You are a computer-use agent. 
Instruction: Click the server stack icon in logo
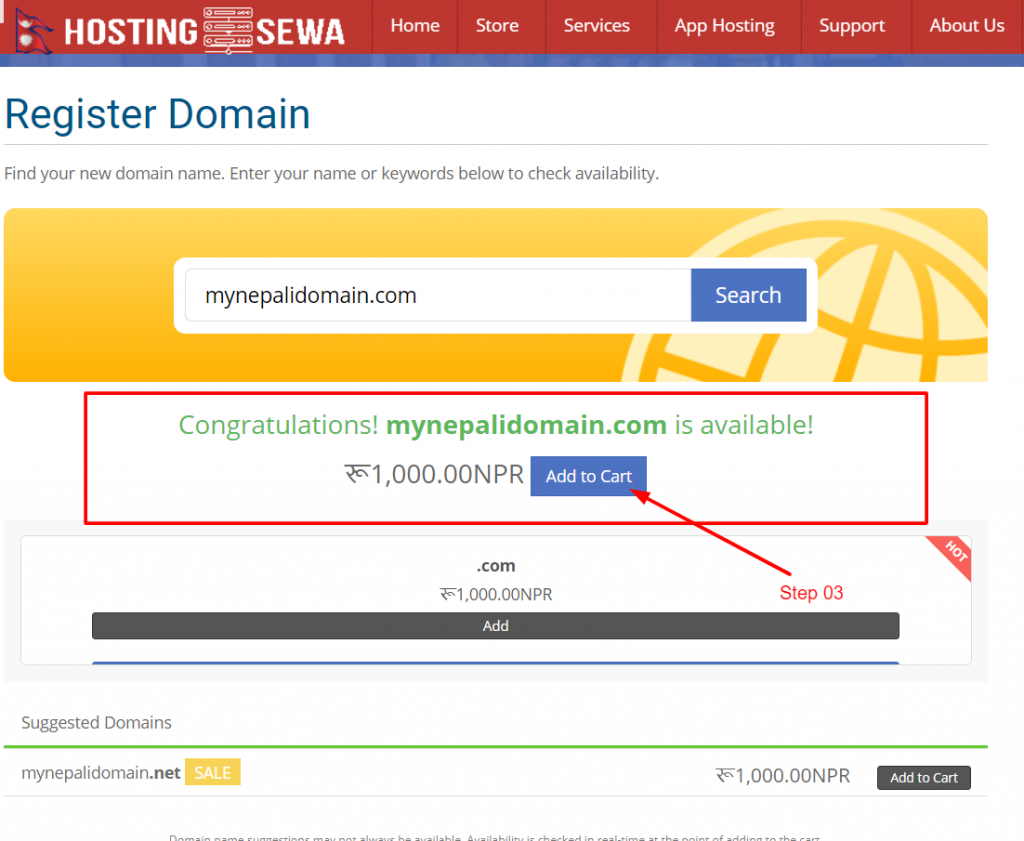point(230,27)
